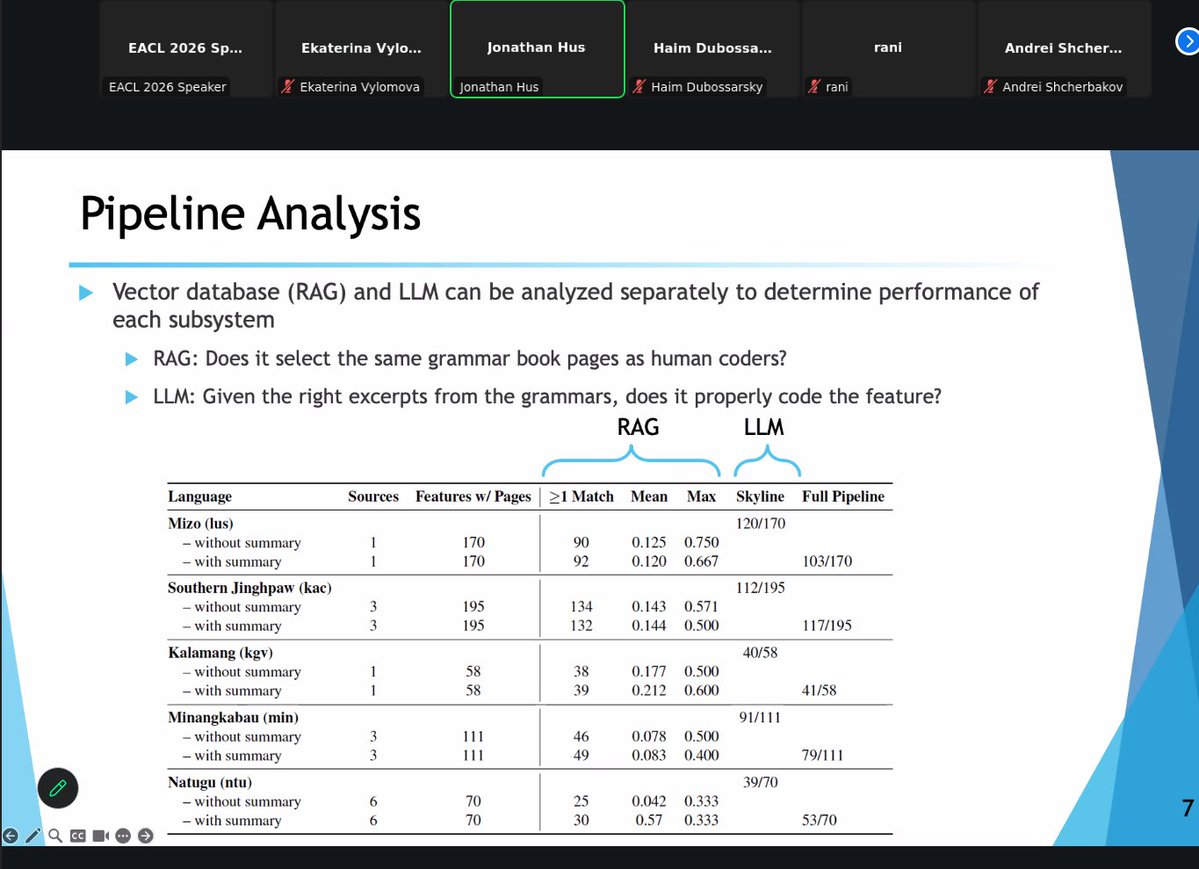Image resolution: width=1199 pixels, height=869 pixels.
Task: Click the camera video icon in slideshow bar
Action: coord(100,836)
